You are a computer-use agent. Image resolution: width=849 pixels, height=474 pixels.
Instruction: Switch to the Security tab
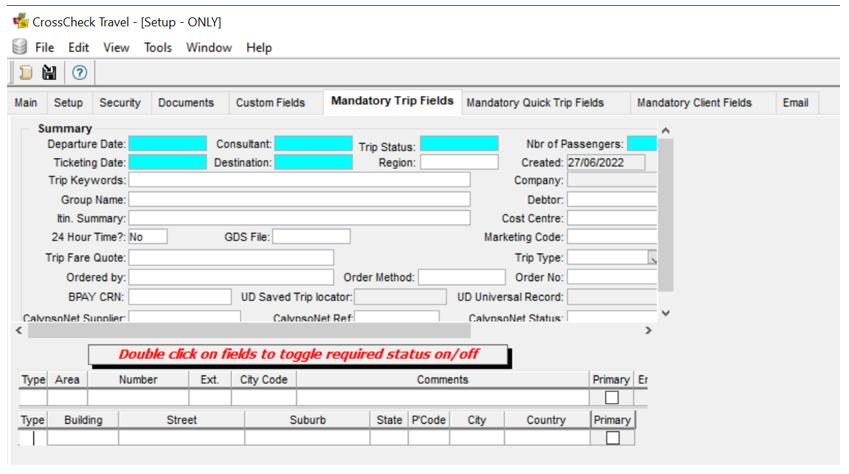click(x=120, y=103)
